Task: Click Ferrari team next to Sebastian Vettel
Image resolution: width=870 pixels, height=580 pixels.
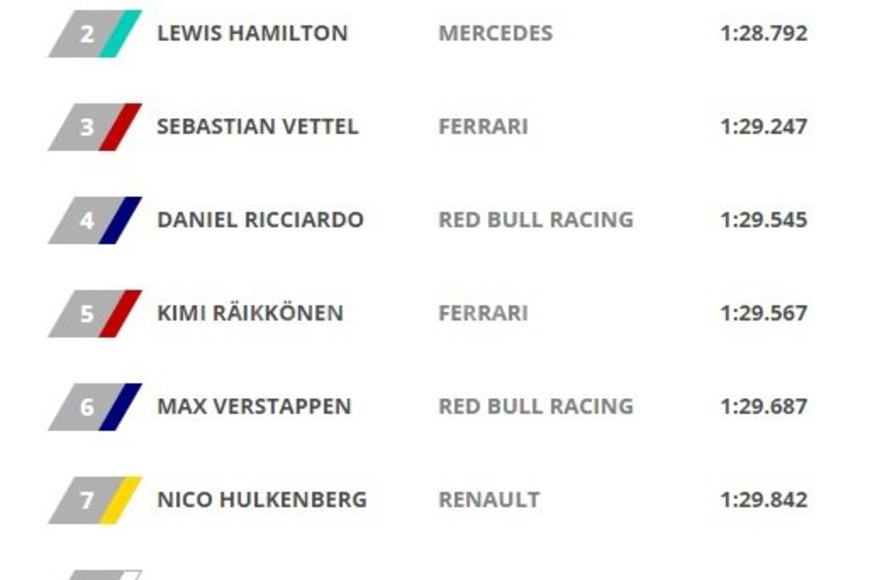Action: pyautogui.click(x=483, y=127)
